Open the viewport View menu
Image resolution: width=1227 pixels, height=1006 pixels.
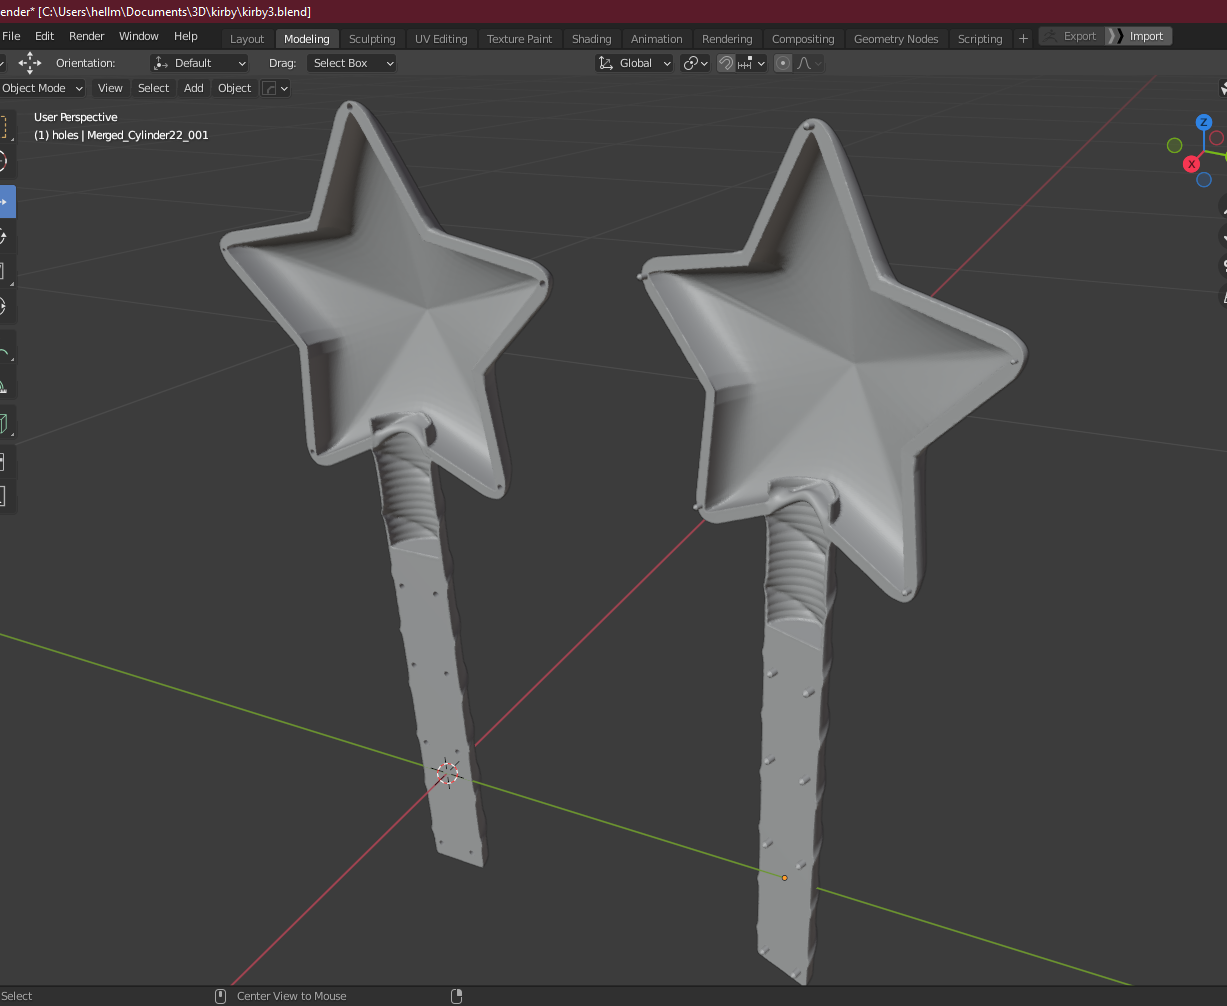pyautogui.click(x=110, y=88)
